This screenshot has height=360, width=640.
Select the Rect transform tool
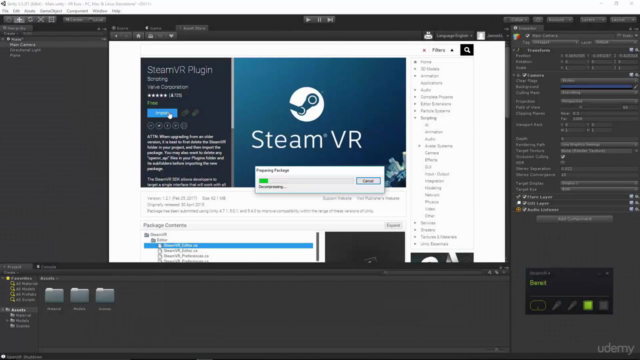[x=51, y=20]
